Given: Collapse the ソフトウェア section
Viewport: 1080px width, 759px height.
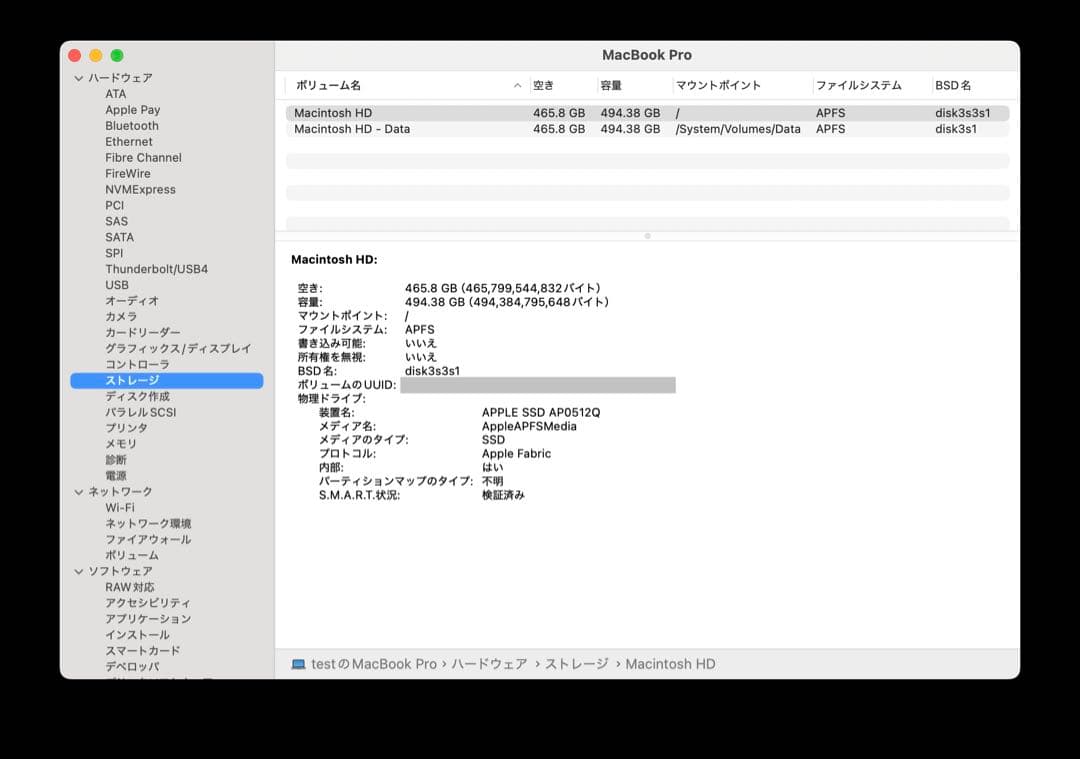Looking at the screenshot, I should click(x=78, y=571).
